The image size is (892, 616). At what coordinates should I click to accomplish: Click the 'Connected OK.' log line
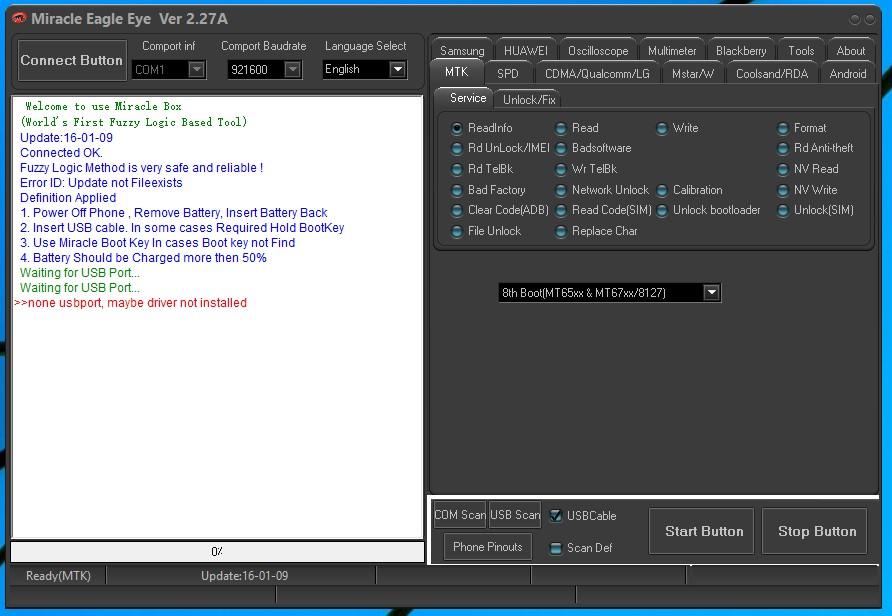pyautogui.click(x=61, y=152)
